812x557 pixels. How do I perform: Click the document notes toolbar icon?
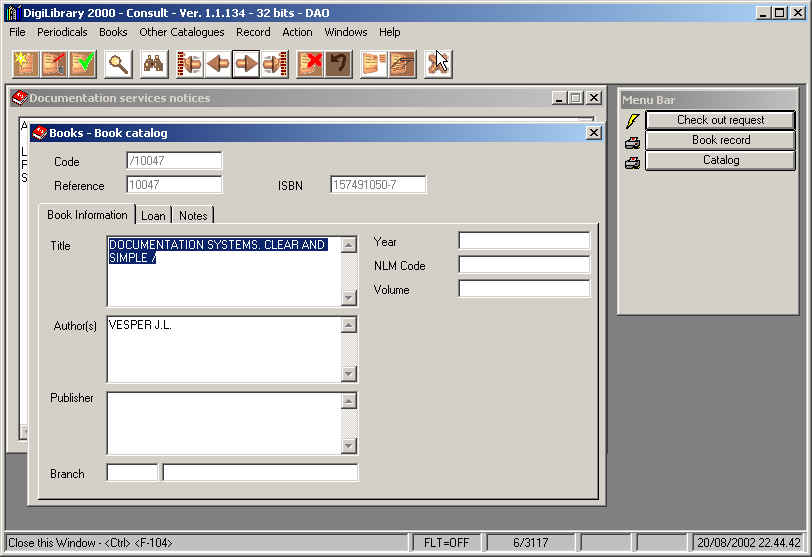374,64
